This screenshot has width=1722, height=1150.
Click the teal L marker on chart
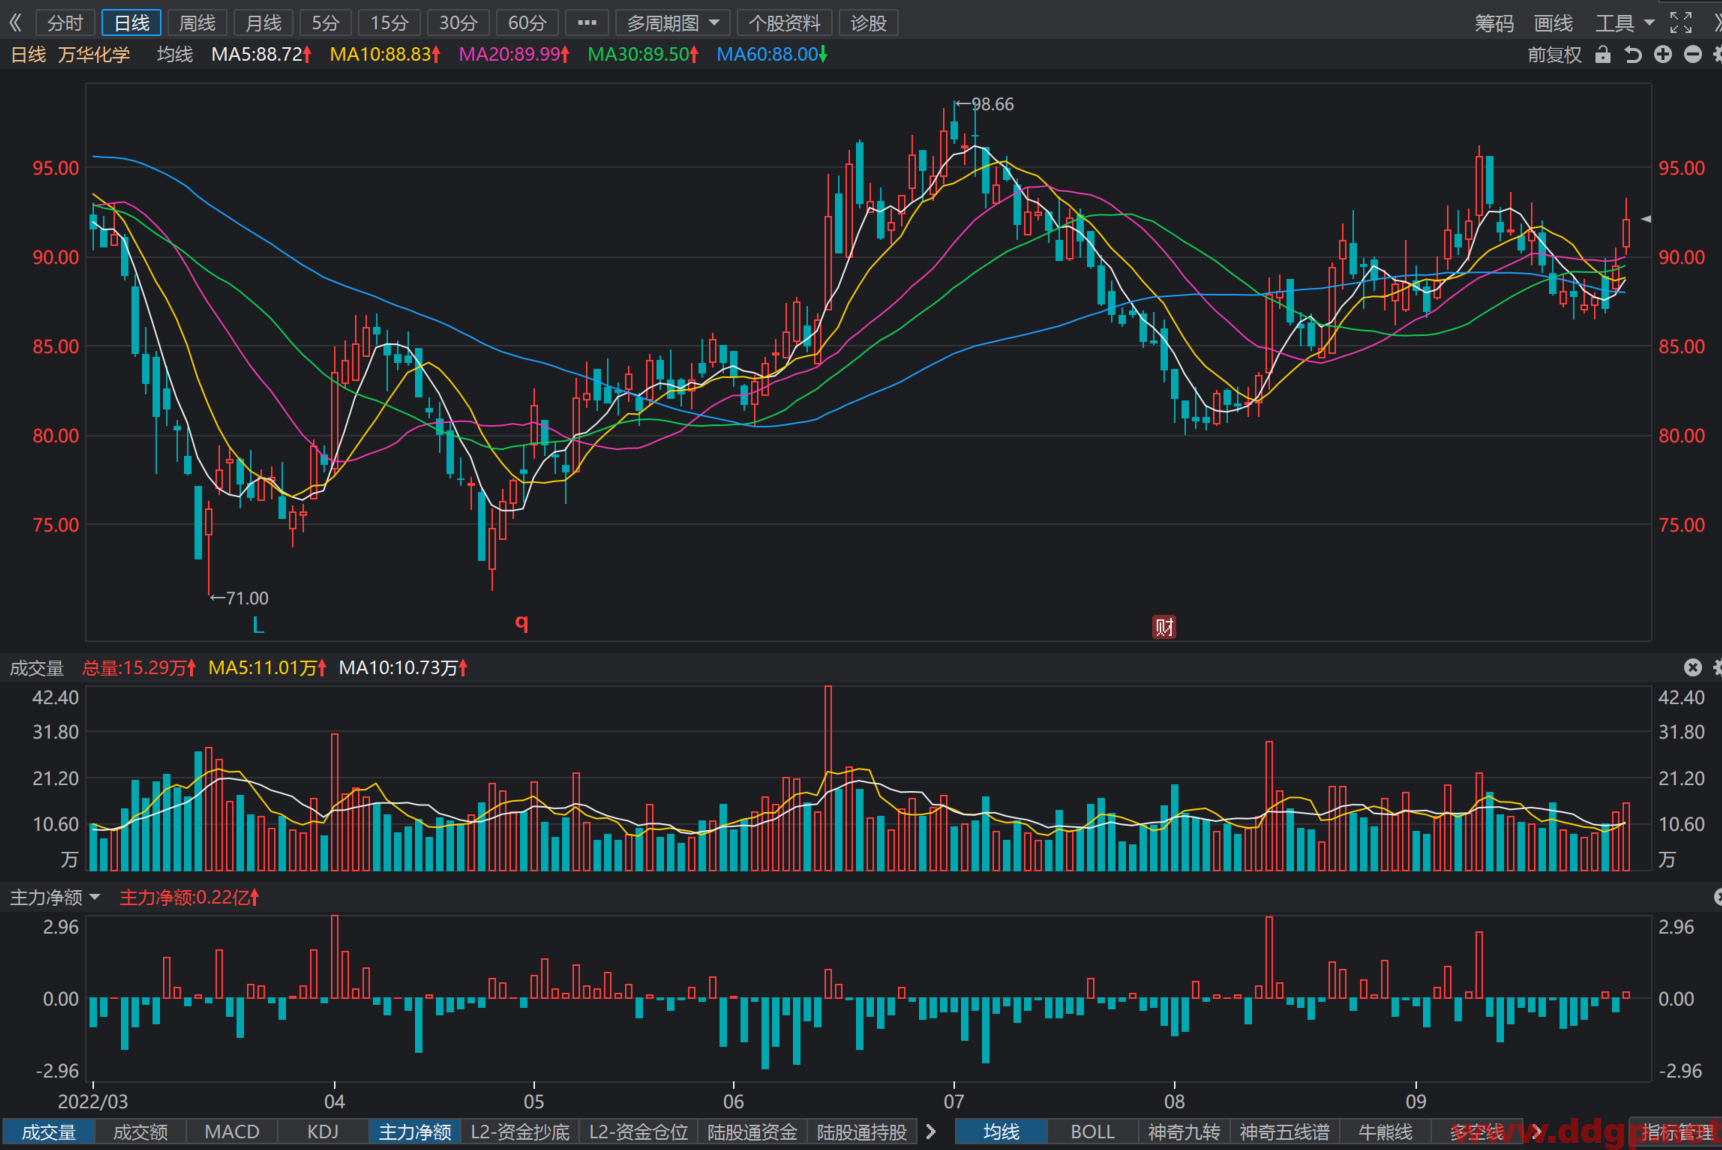[x=258, y=625]
